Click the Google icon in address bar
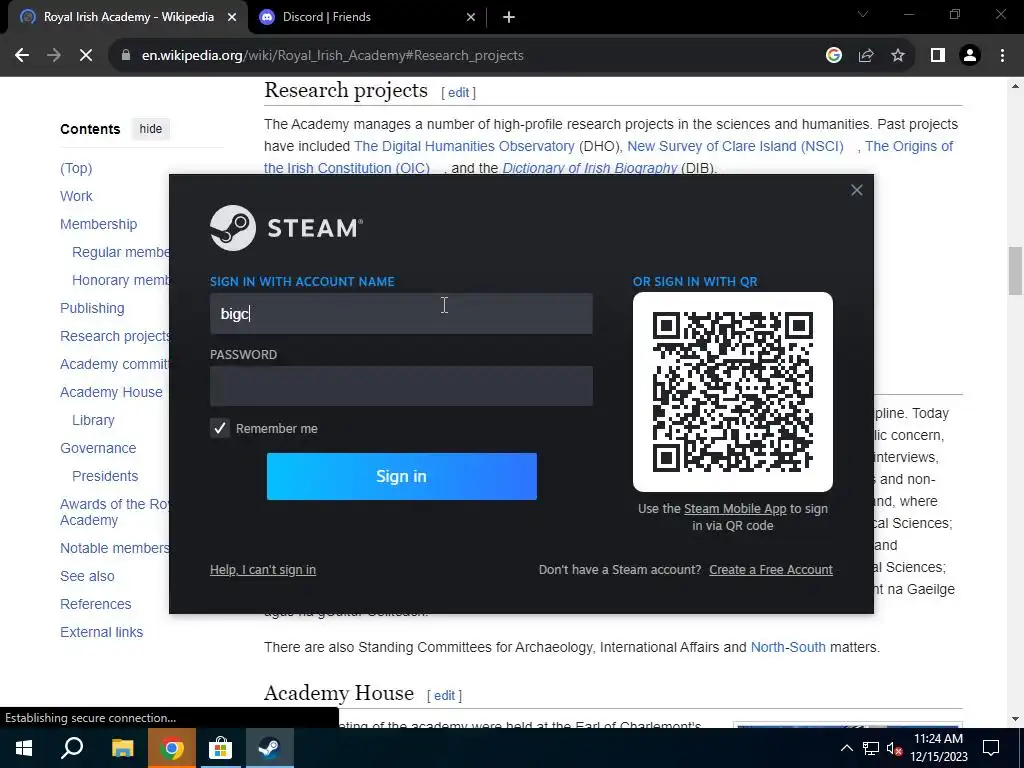 [x=833, y=56]
